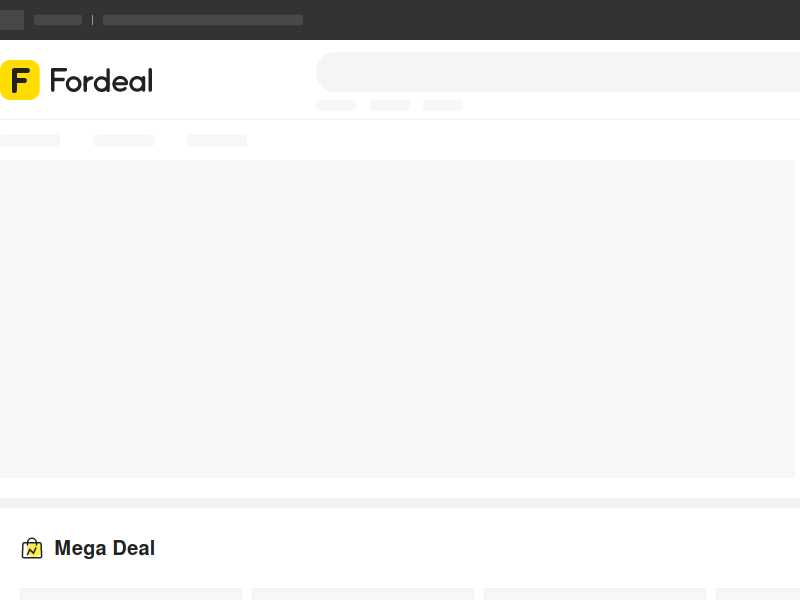Select the first suggestion chip under search
Viewport: 800px width, 600px height.
tap(336, 105)
